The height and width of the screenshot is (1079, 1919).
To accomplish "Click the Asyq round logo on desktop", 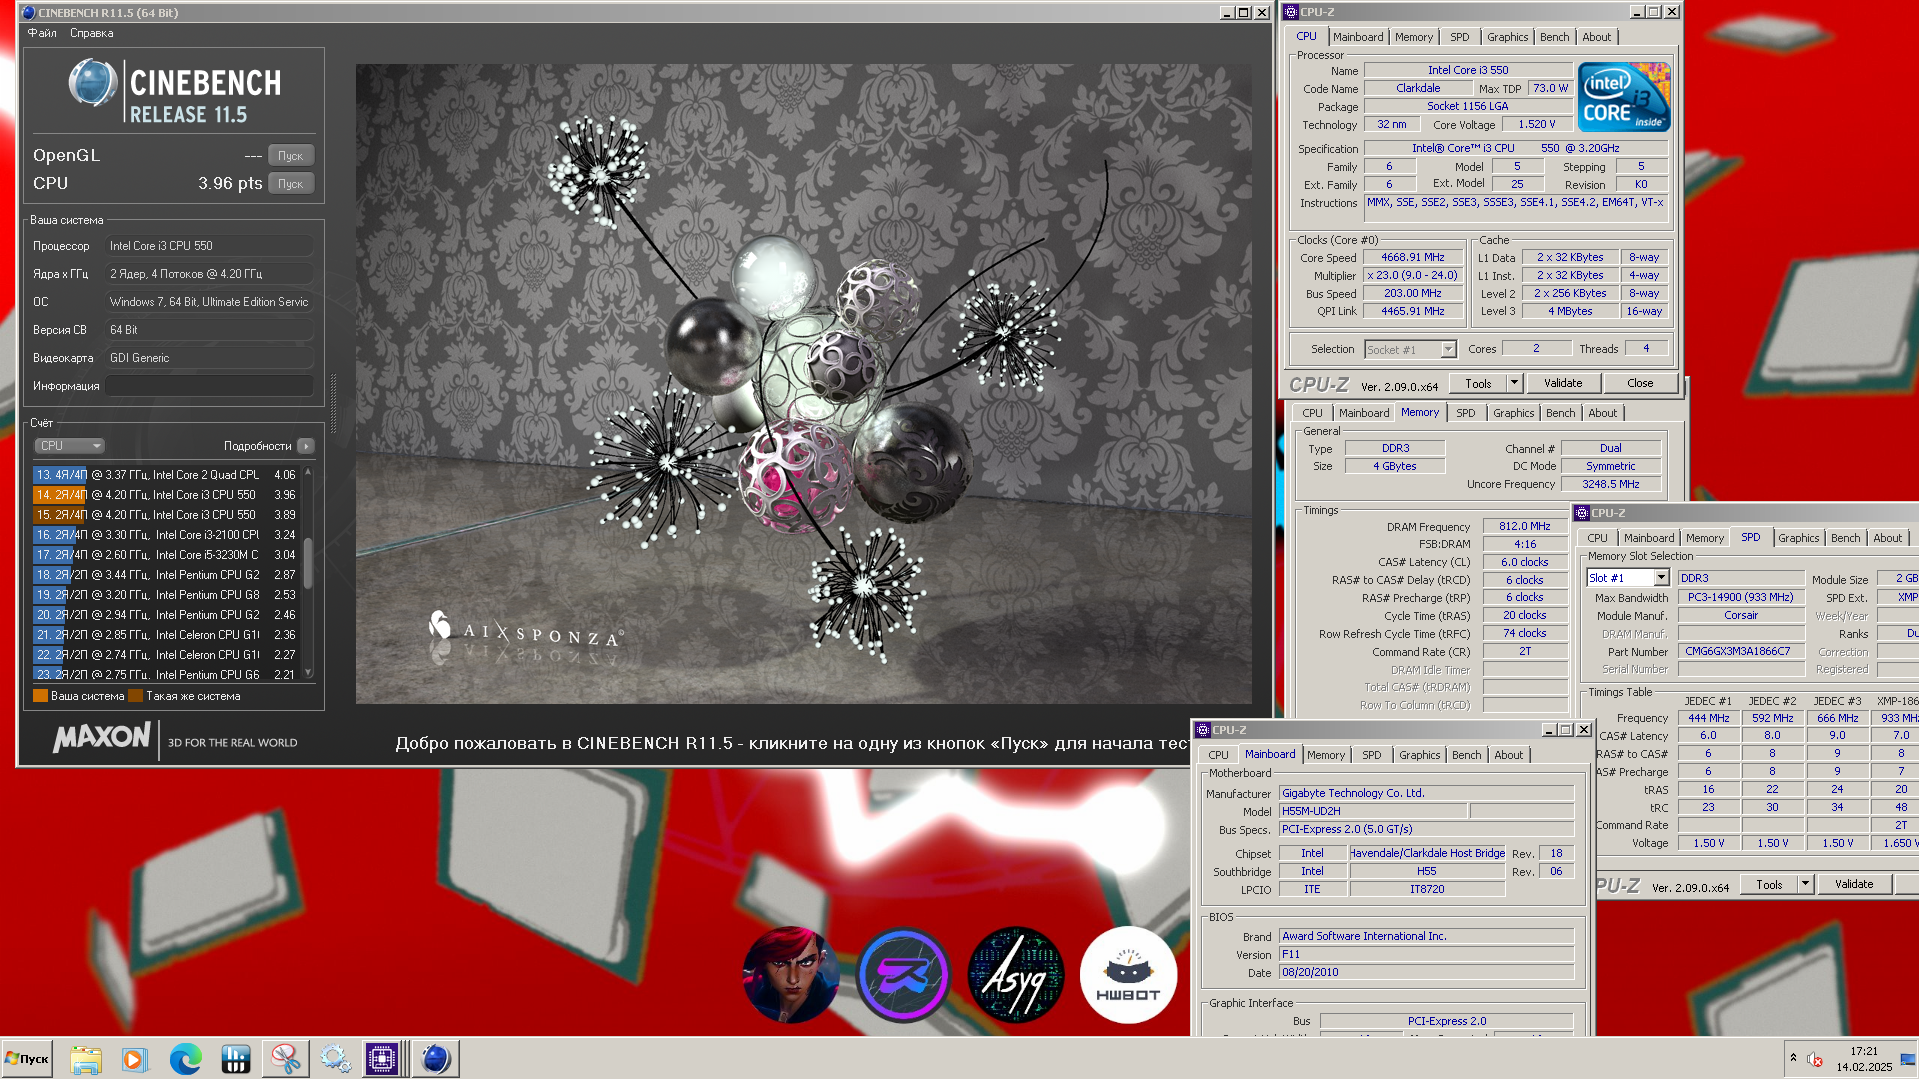I will coord(1016,975).
